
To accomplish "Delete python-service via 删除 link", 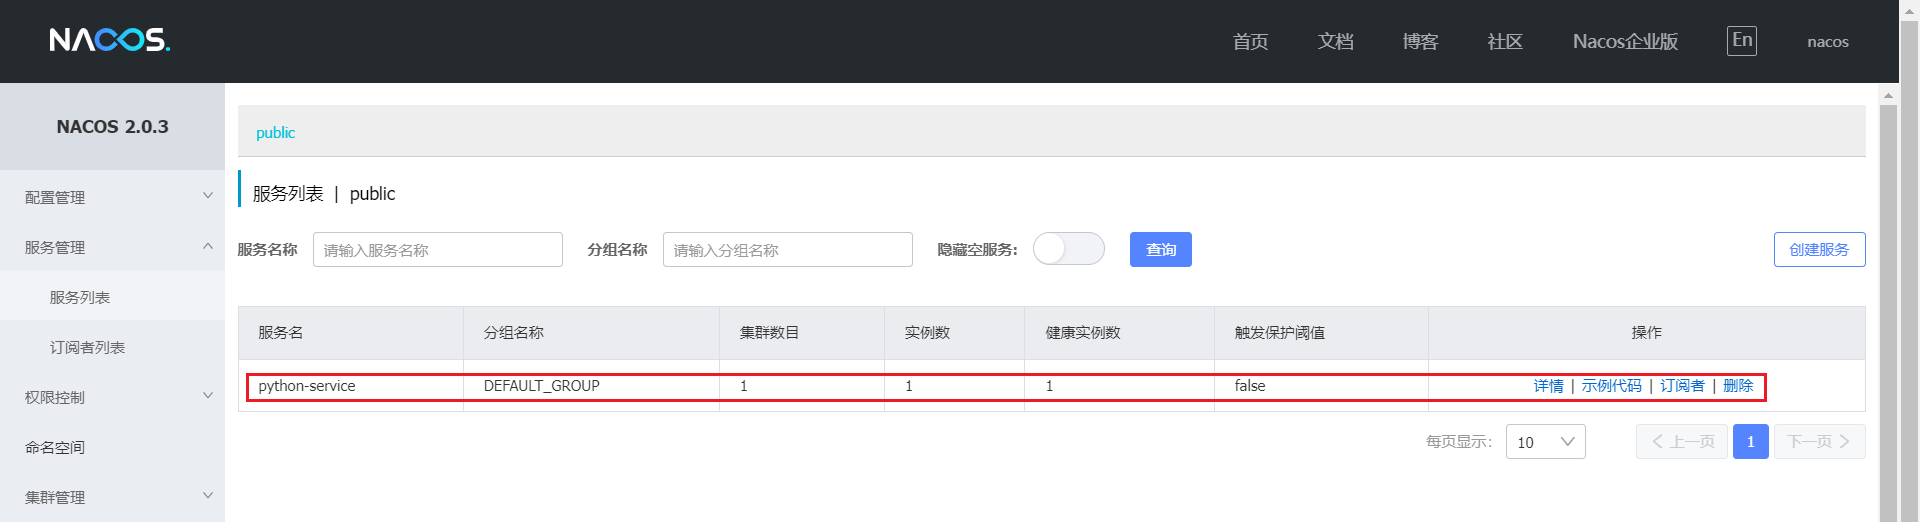I will coord(1738,386).
